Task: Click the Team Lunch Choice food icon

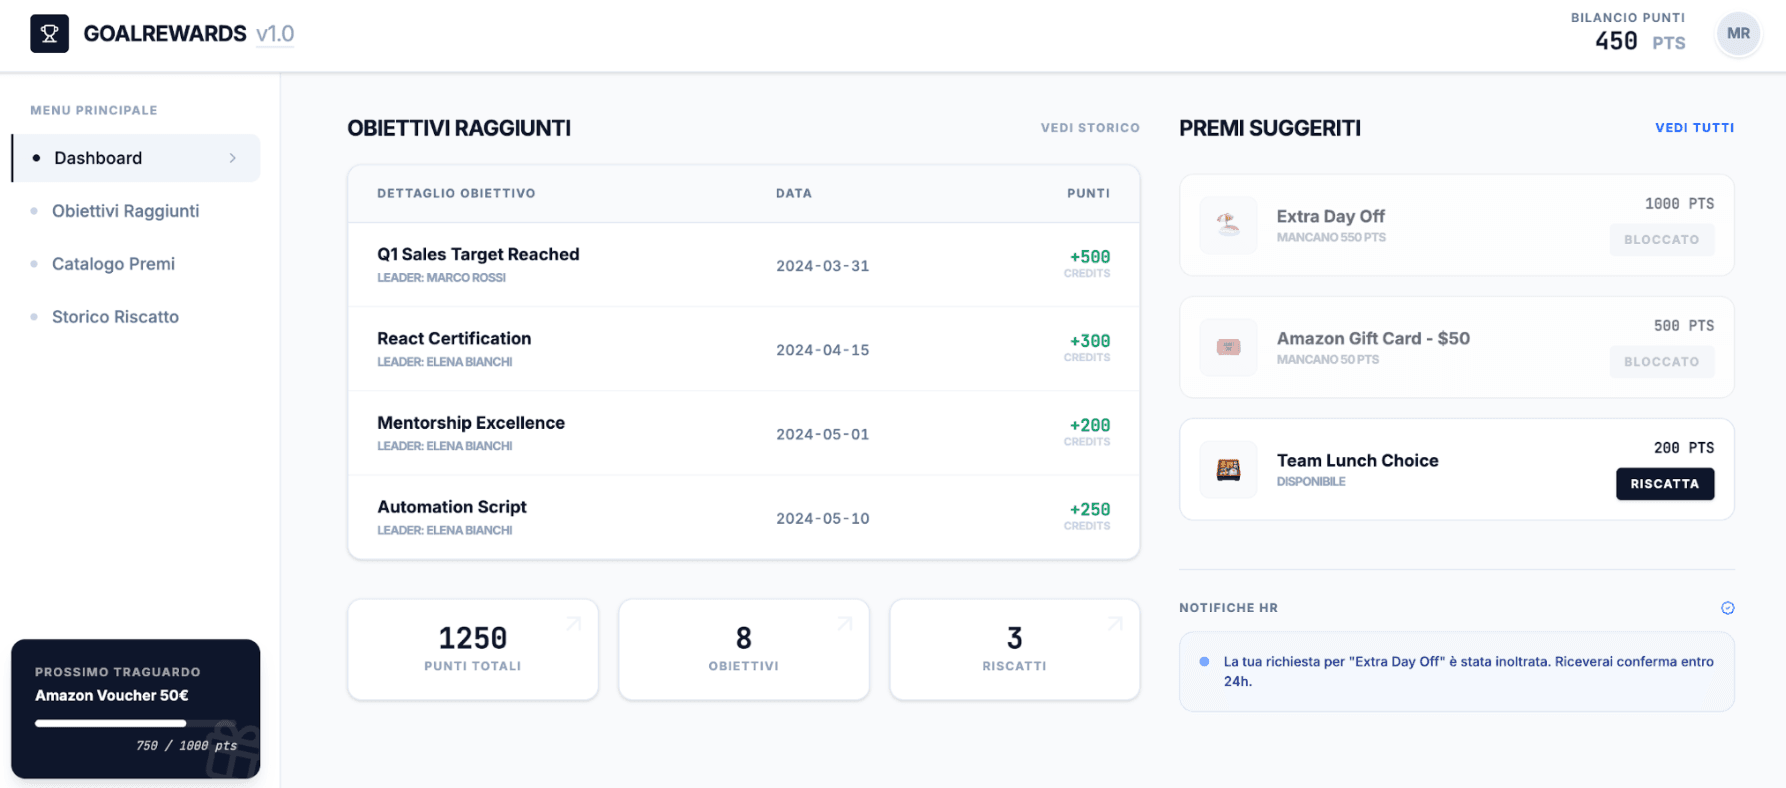Action: [1228, 469]
